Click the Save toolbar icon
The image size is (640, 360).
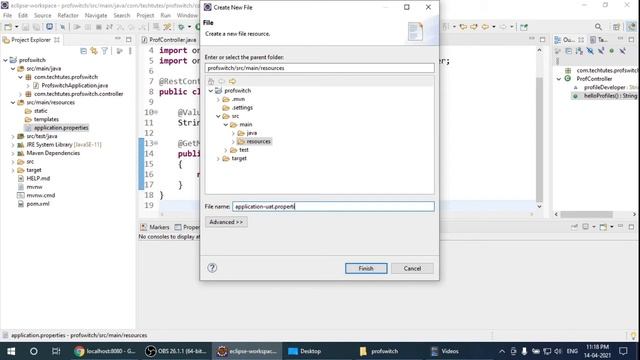[25, 27]
